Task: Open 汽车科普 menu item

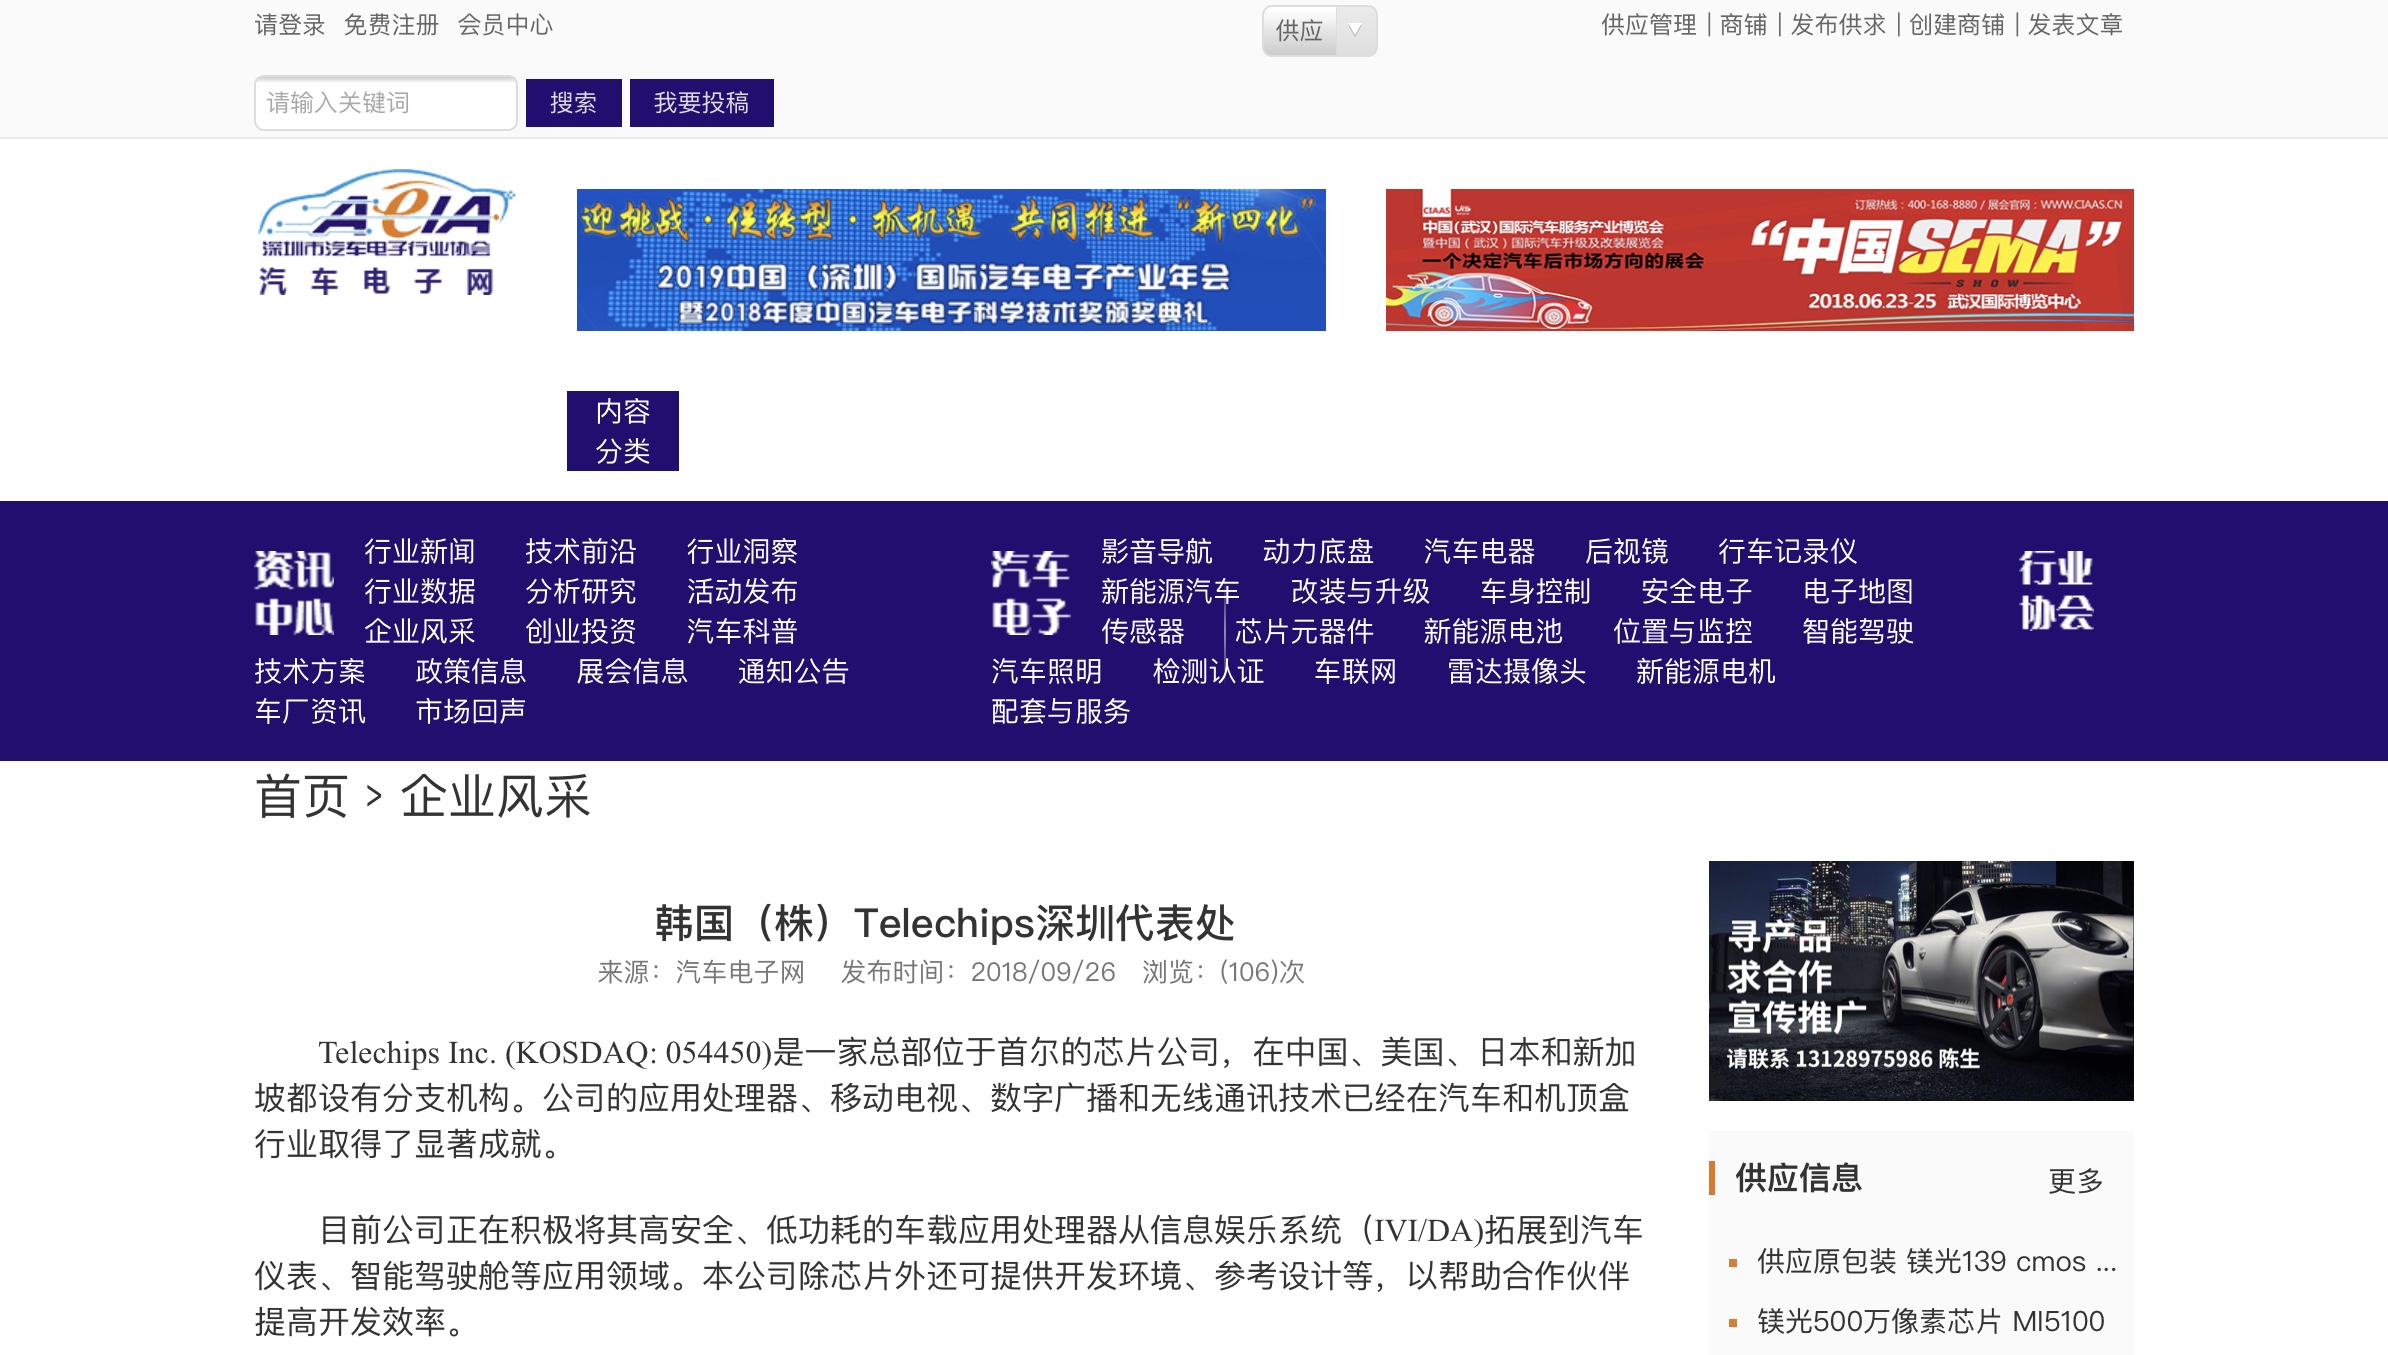Action: point(742,631)
